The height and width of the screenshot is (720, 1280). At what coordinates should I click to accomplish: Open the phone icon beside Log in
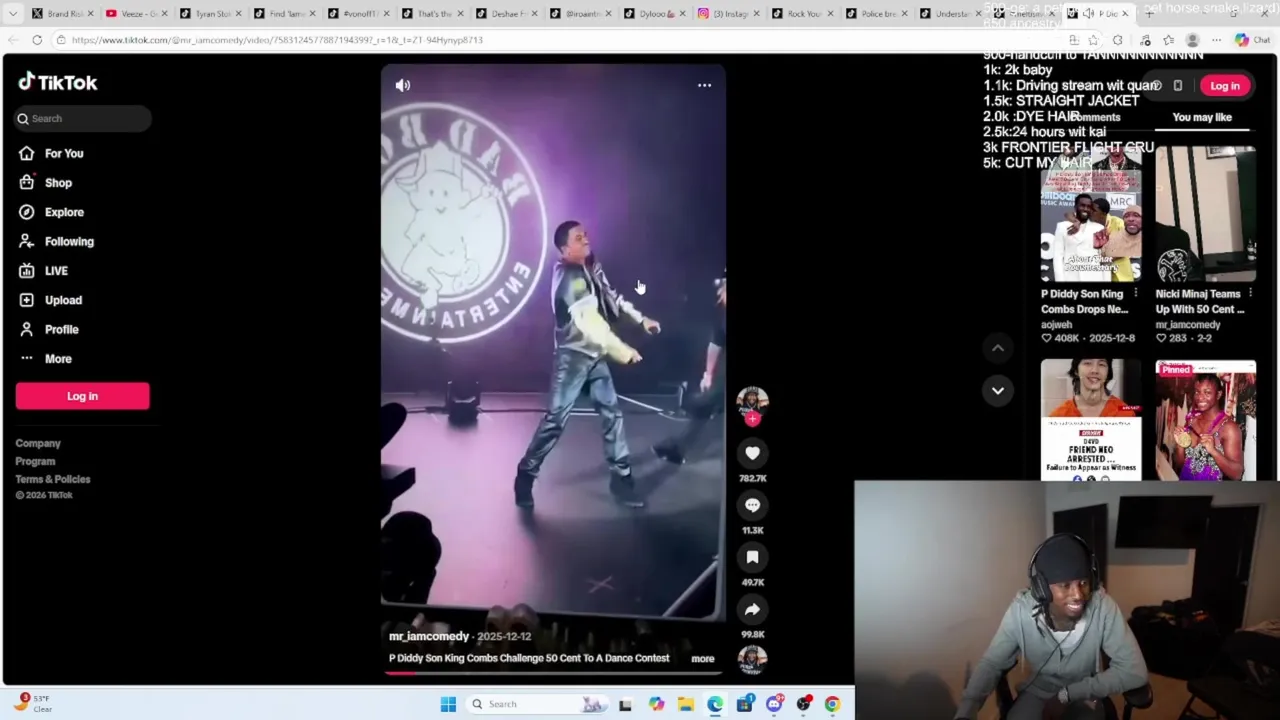point(1178,86)
